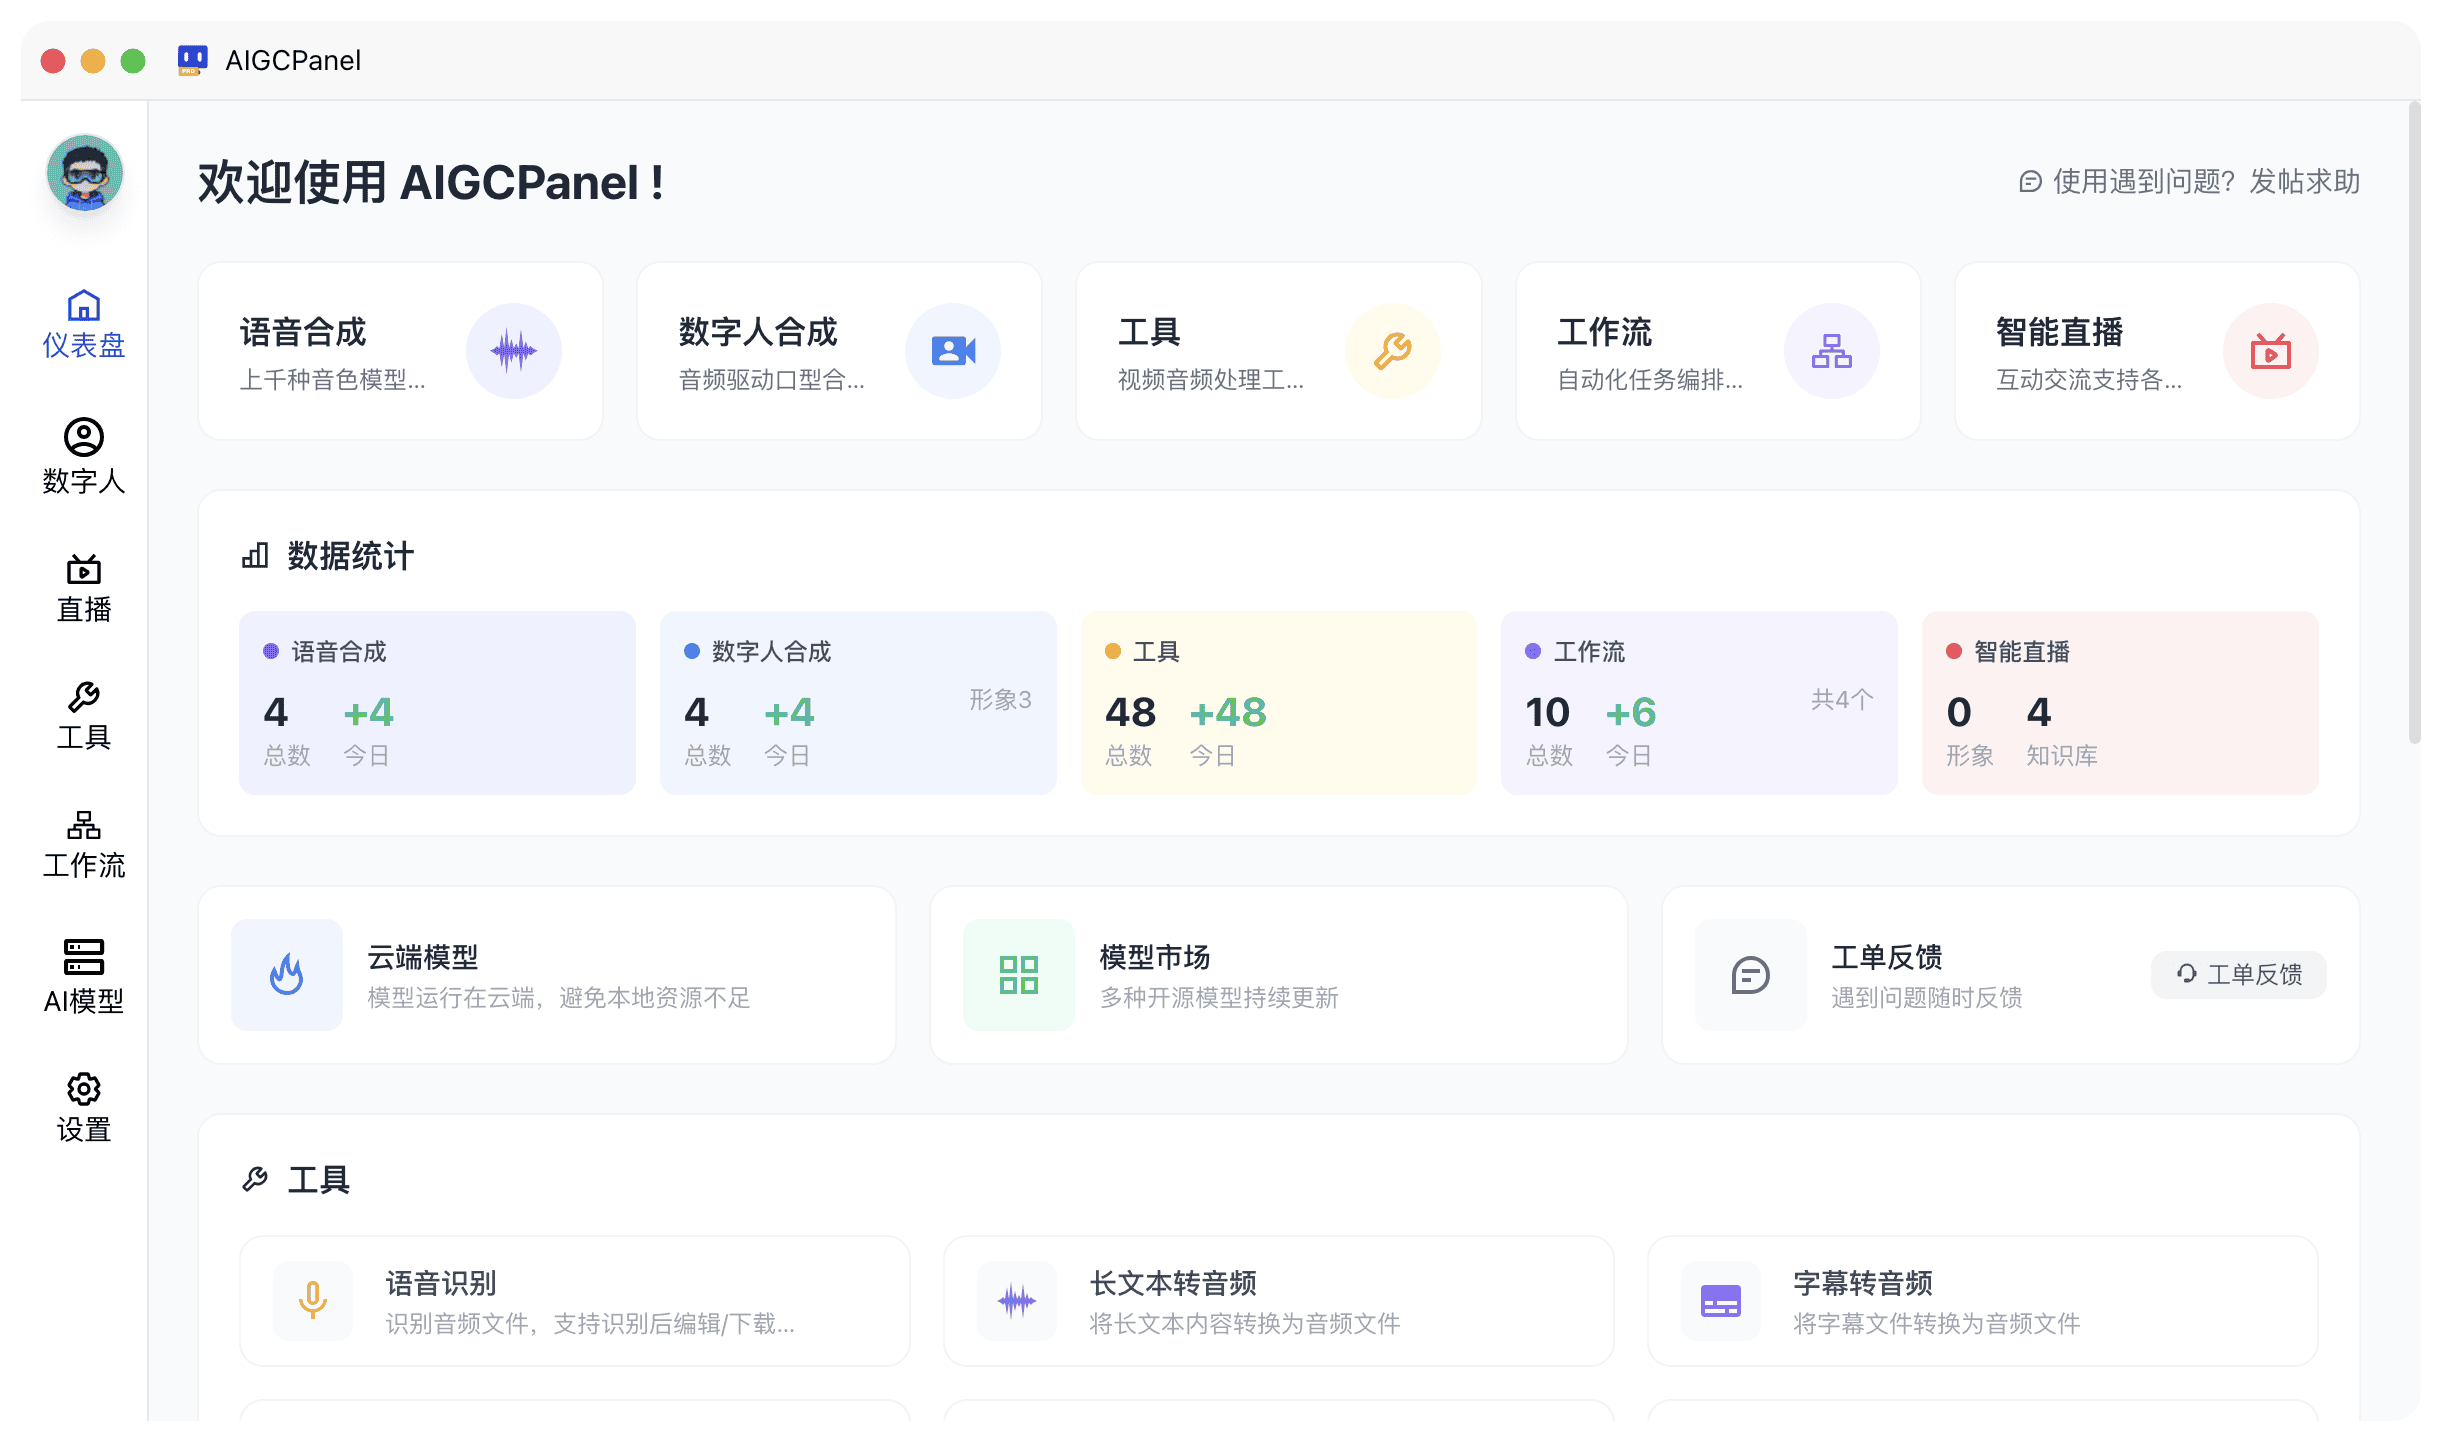Open the 云端模型 card
Viewport: 2442px width, 1442px height.
pos(547,975)
